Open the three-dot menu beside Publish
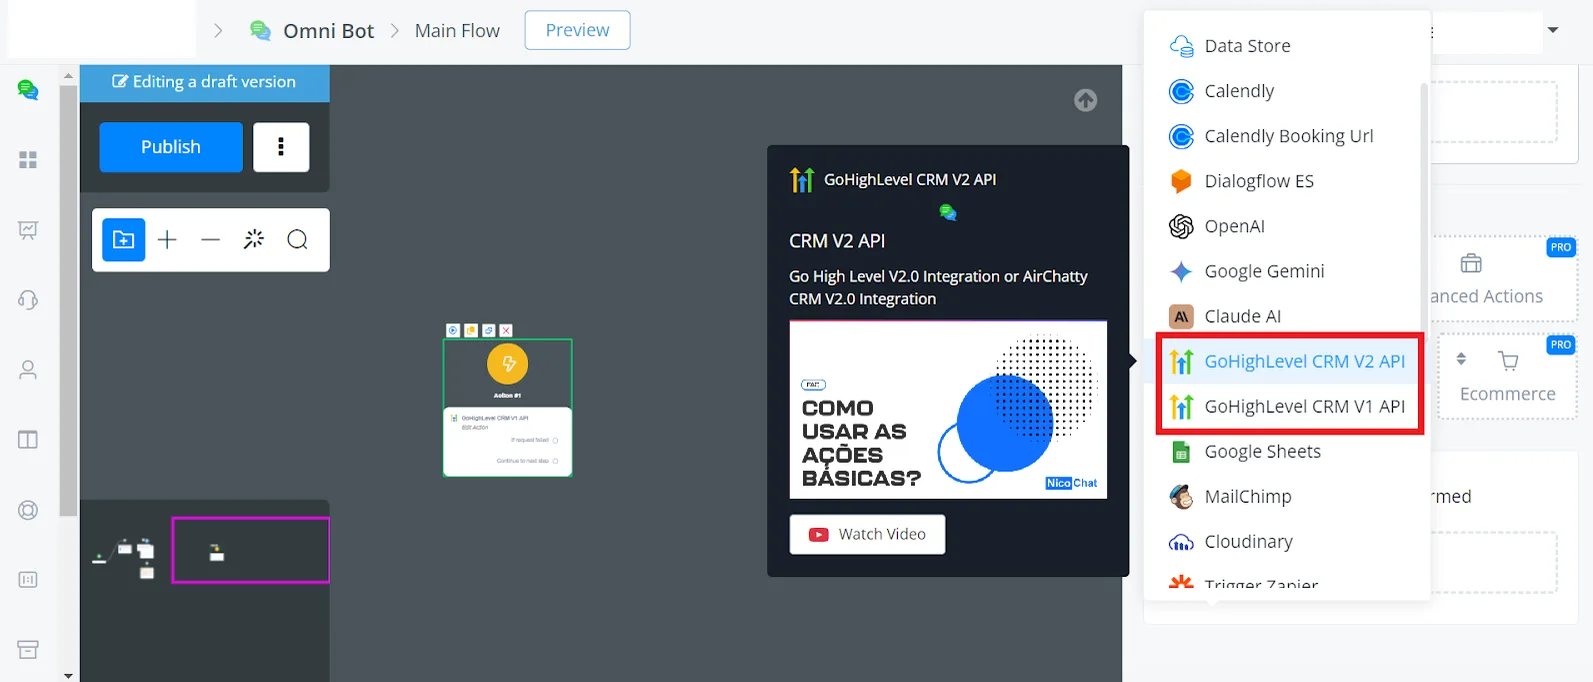Viewport: 1593px width, 682px height. pyautogui.click(x=281, y=147)
